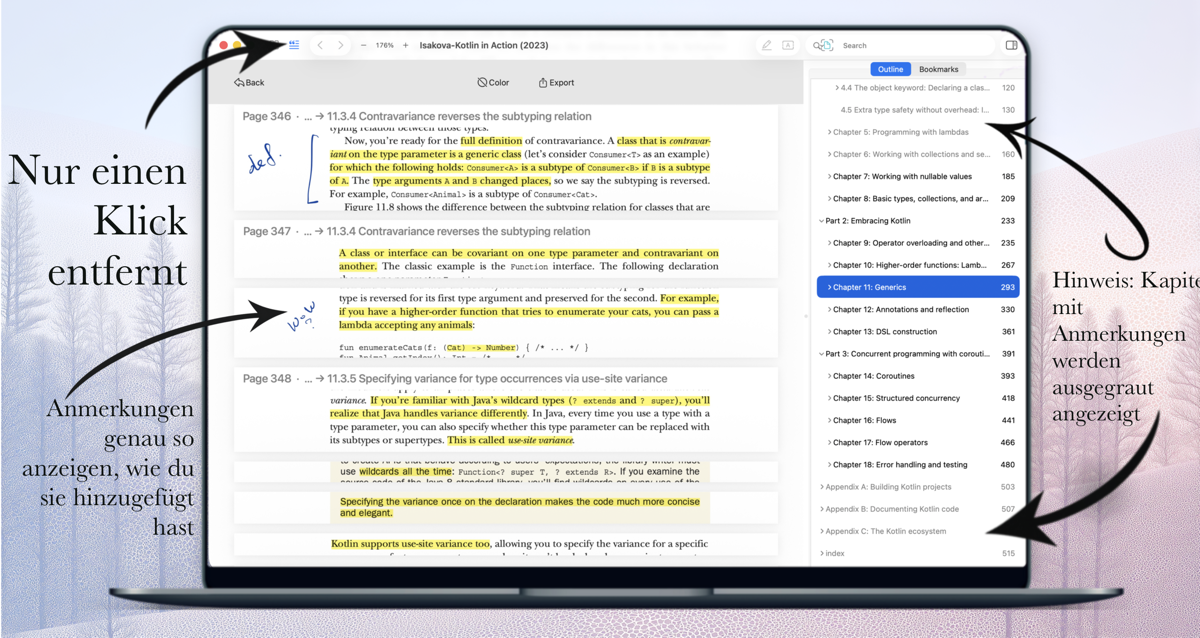Open Chapter 12: Annotations and reflection
This screenshot has height=638, width=1200.
coord(918,309)
